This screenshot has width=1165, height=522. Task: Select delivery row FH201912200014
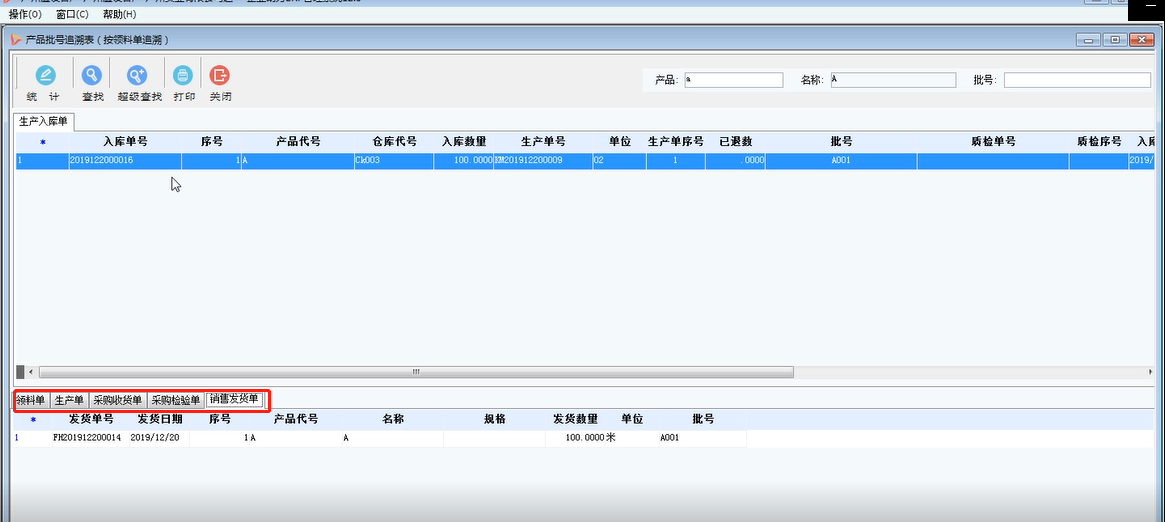pos(87,438)
